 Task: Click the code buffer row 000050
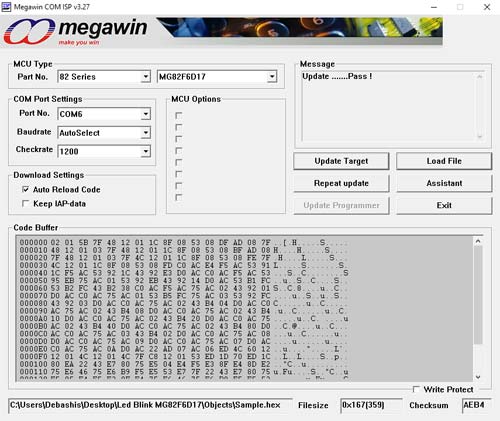click(183, 280)
